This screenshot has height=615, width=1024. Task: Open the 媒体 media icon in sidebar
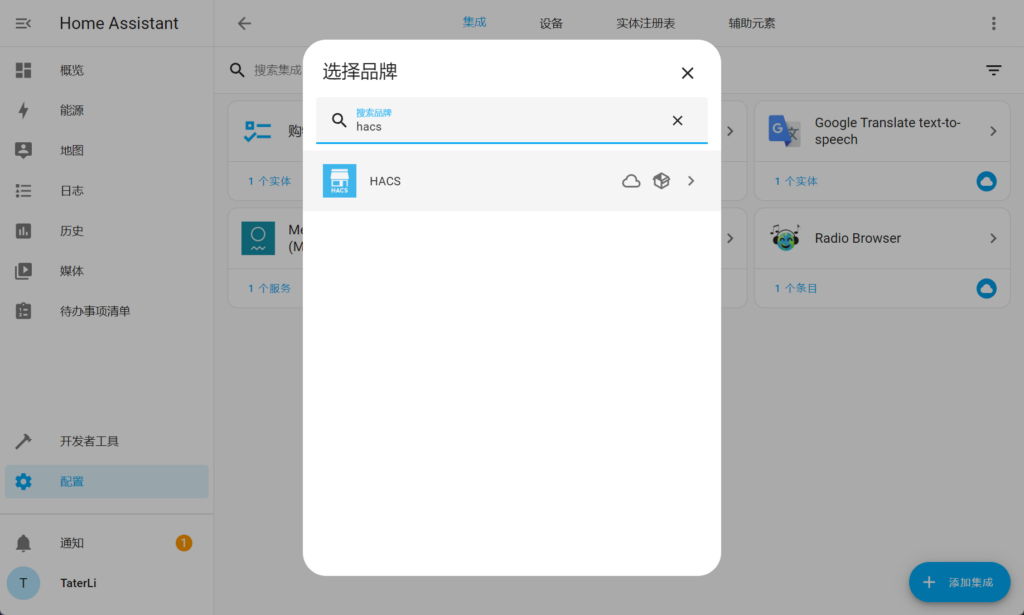(24, 271)
